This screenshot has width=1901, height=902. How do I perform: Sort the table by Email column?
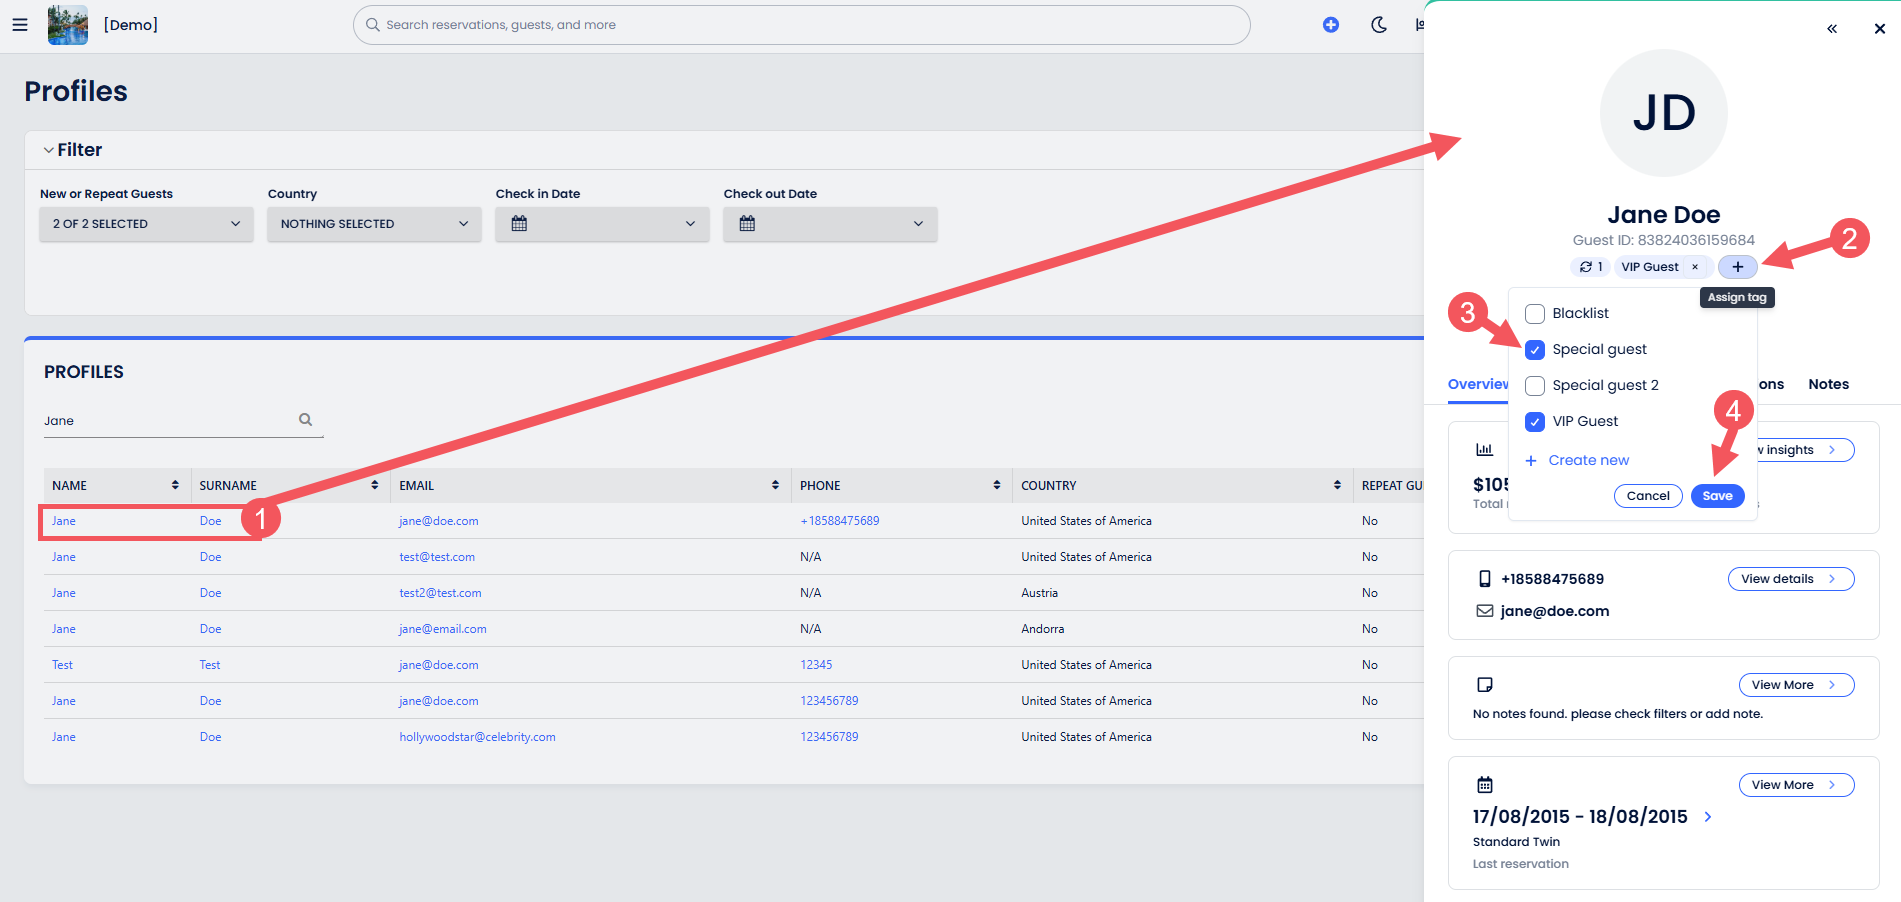(x=775, y=485)
